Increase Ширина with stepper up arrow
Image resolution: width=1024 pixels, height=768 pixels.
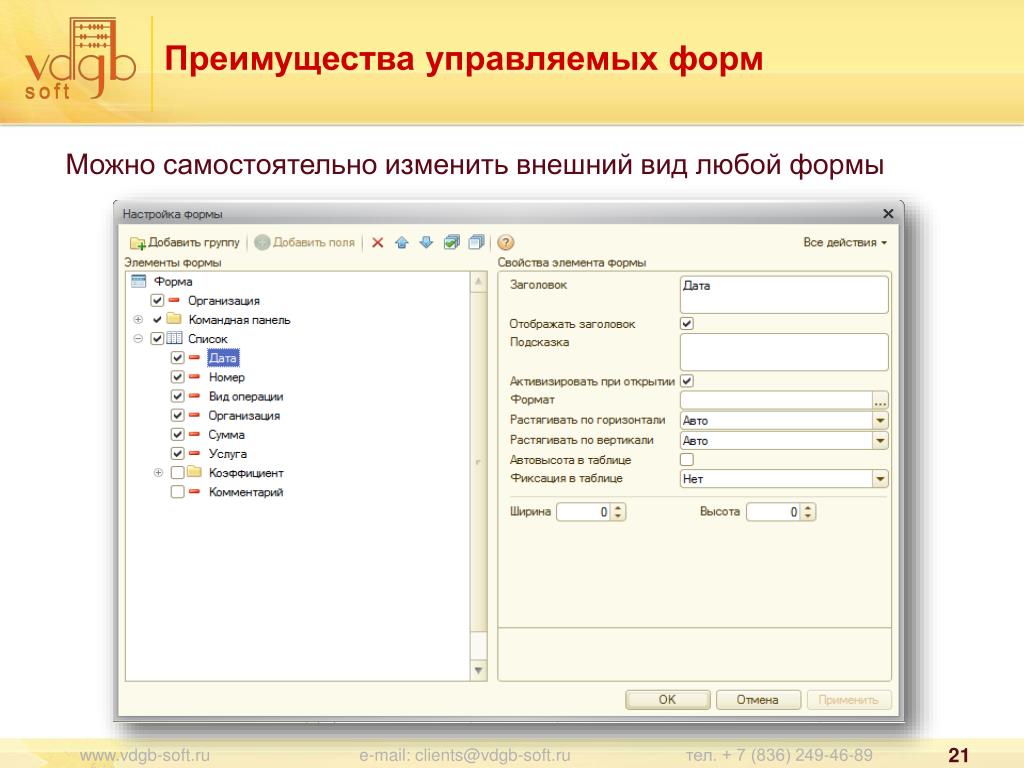[618, 507]
